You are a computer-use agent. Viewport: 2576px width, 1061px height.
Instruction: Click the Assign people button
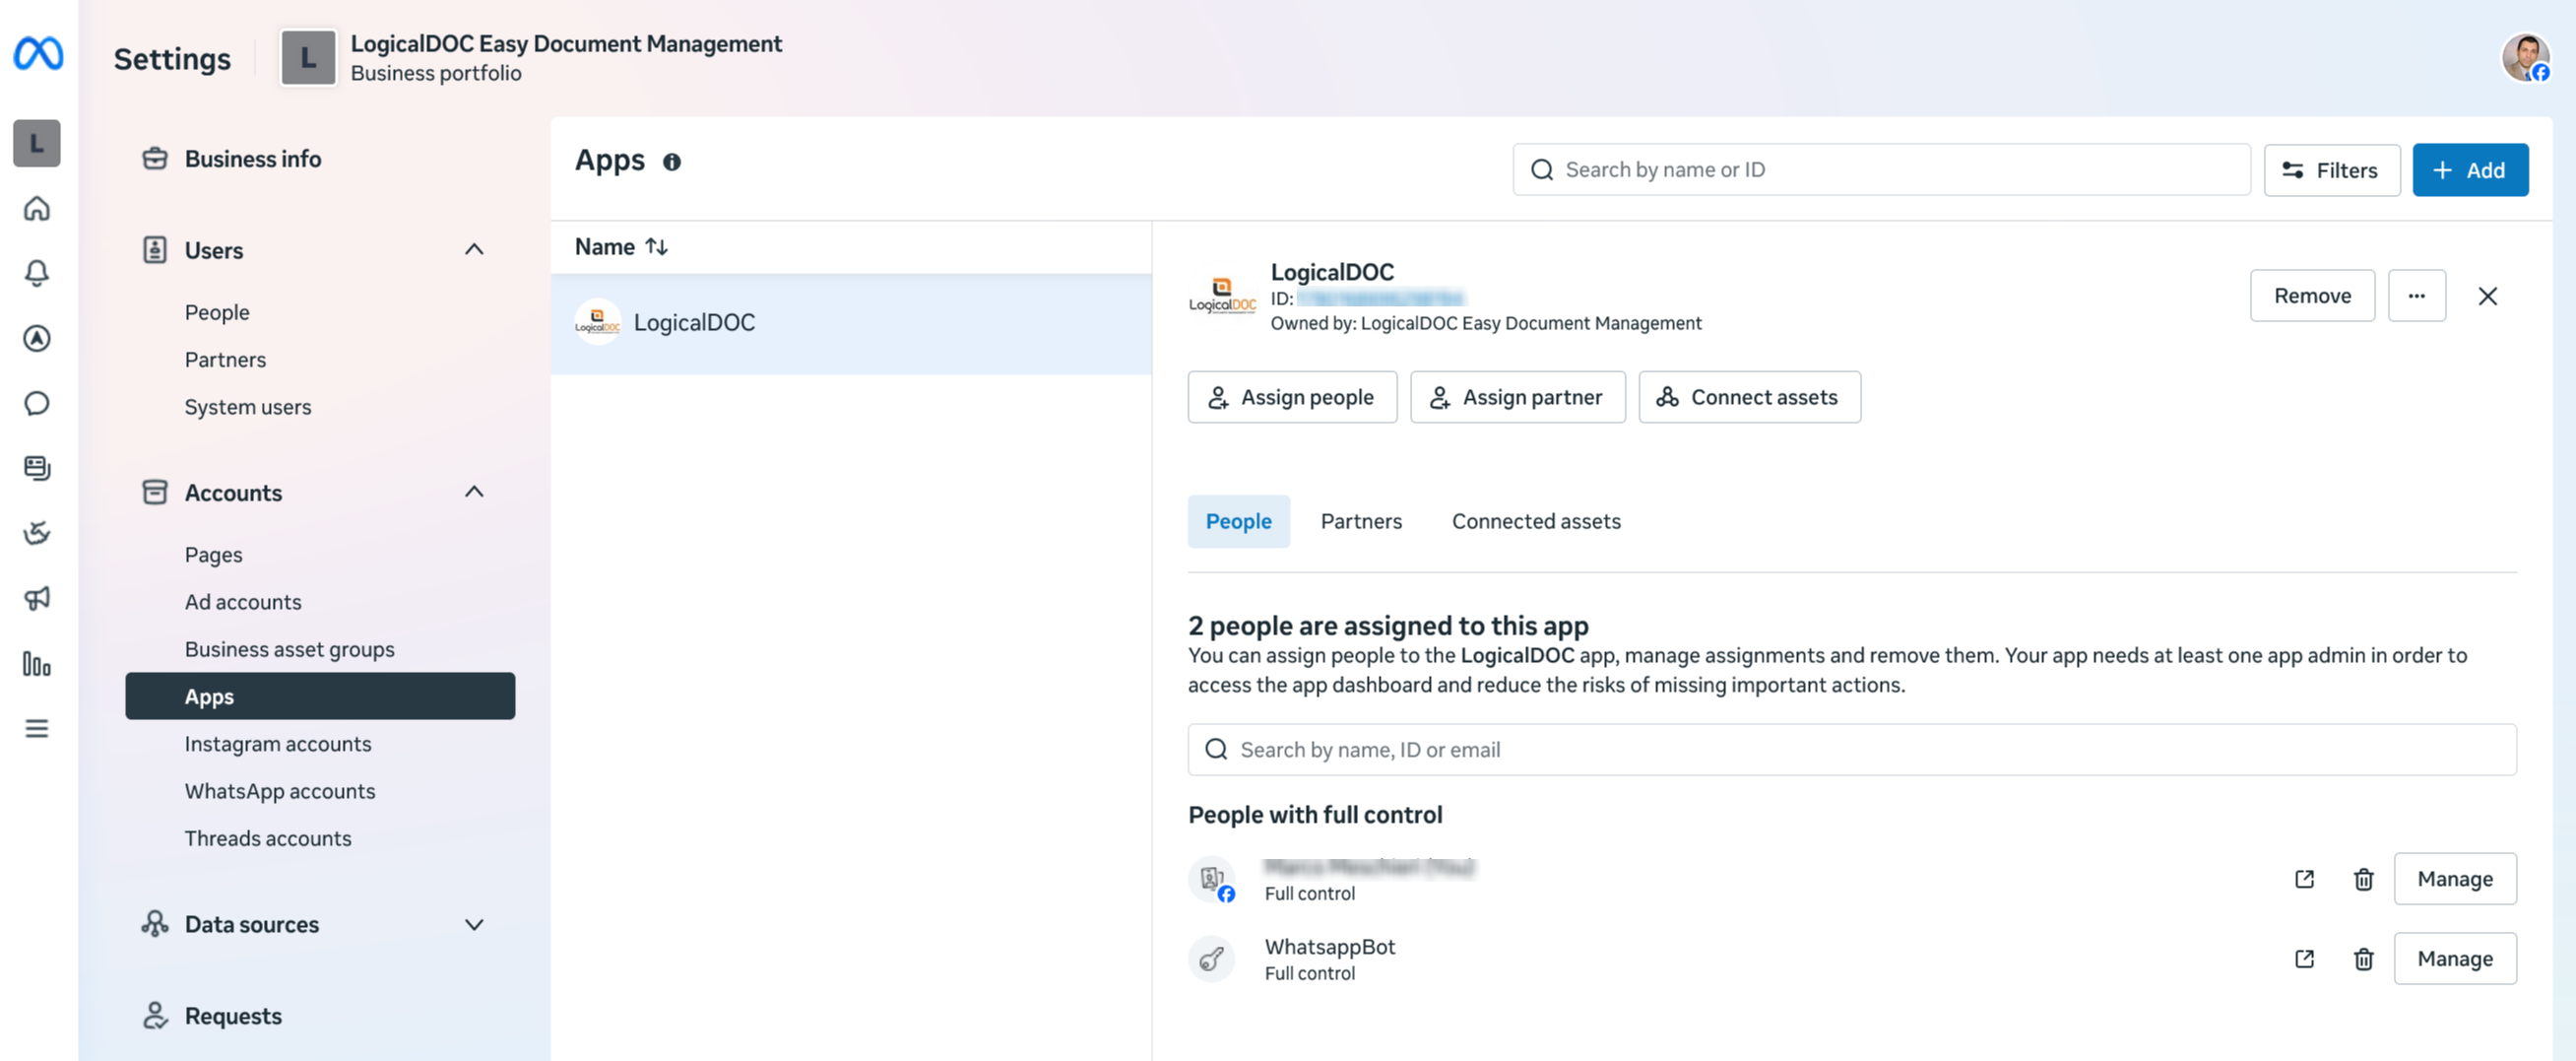tap(1292, 397)
